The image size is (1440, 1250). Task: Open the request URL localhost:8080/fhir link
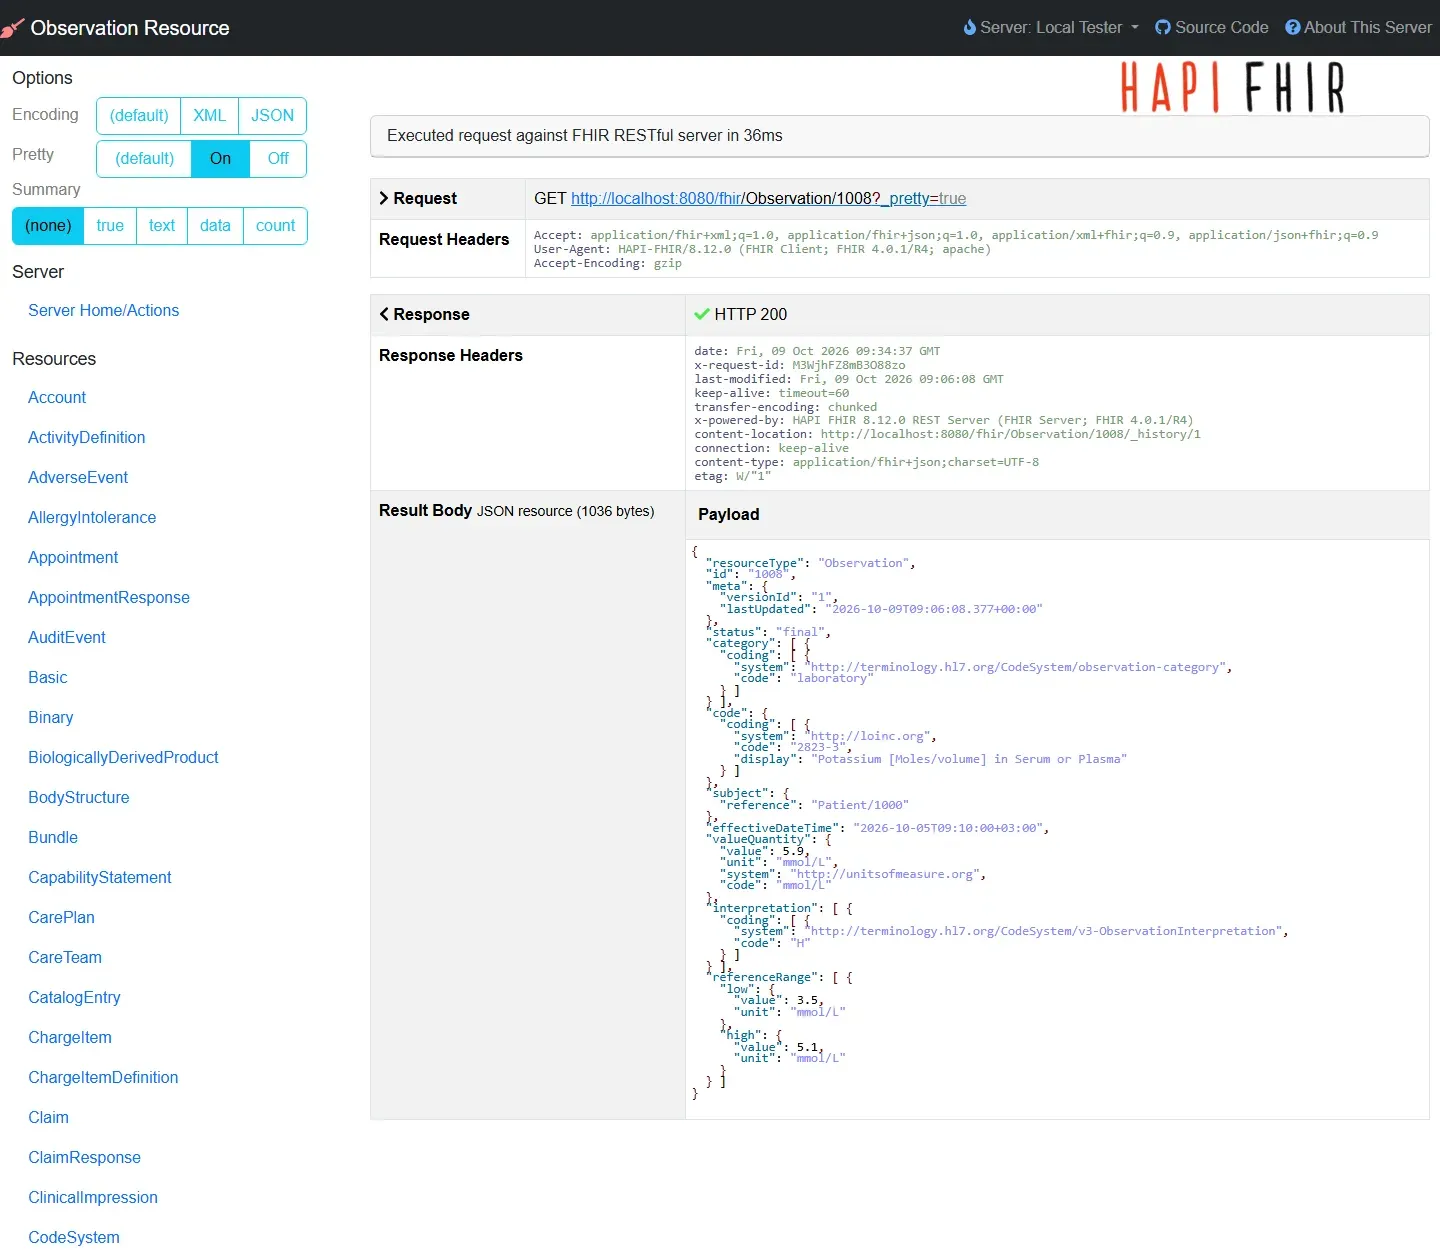pyautogui.click(x=768, y=199)
